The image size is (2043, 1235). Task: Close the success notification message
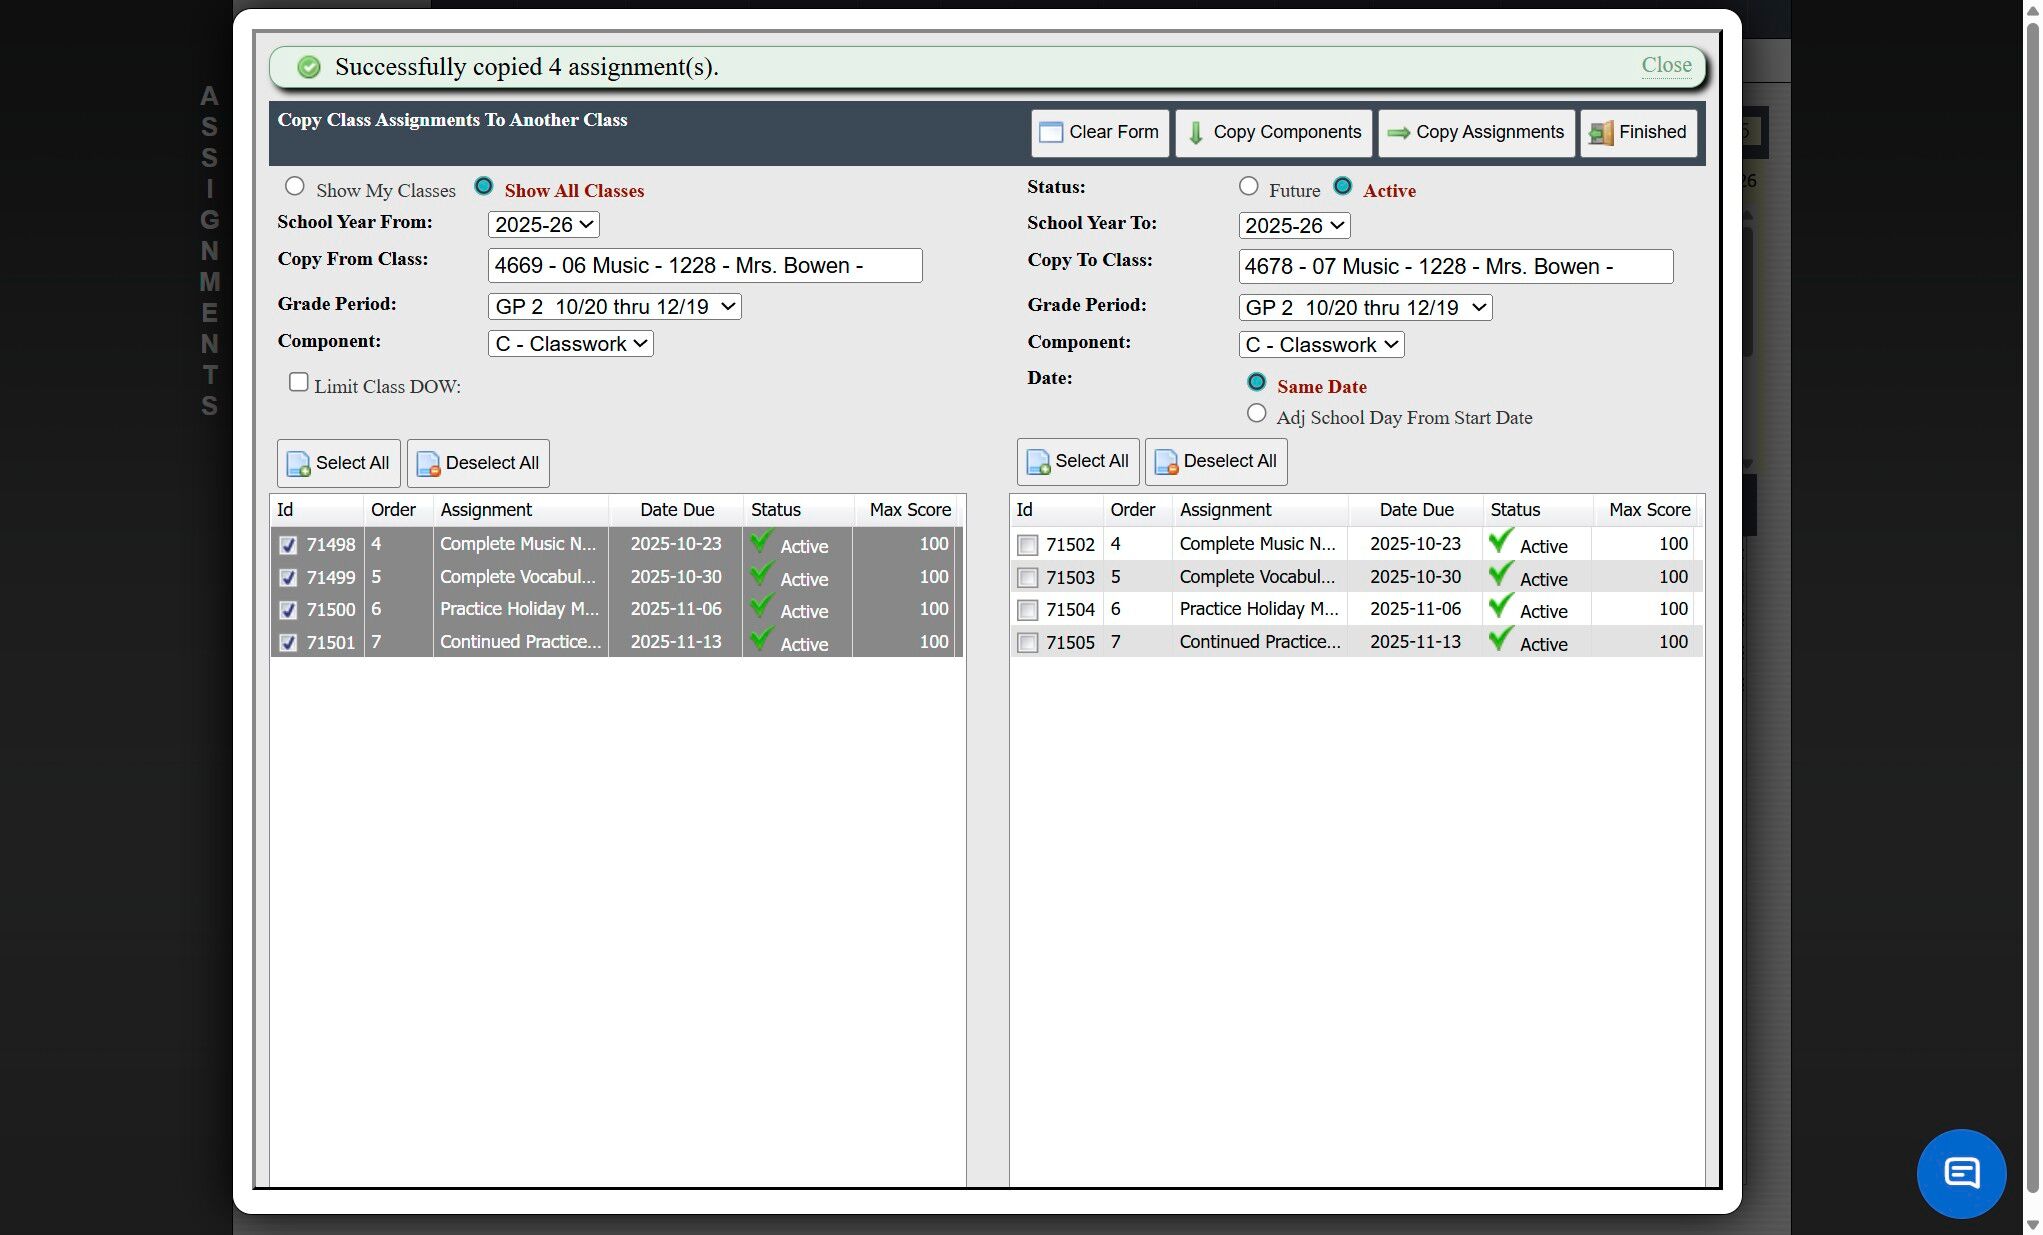click(1665, 66)
